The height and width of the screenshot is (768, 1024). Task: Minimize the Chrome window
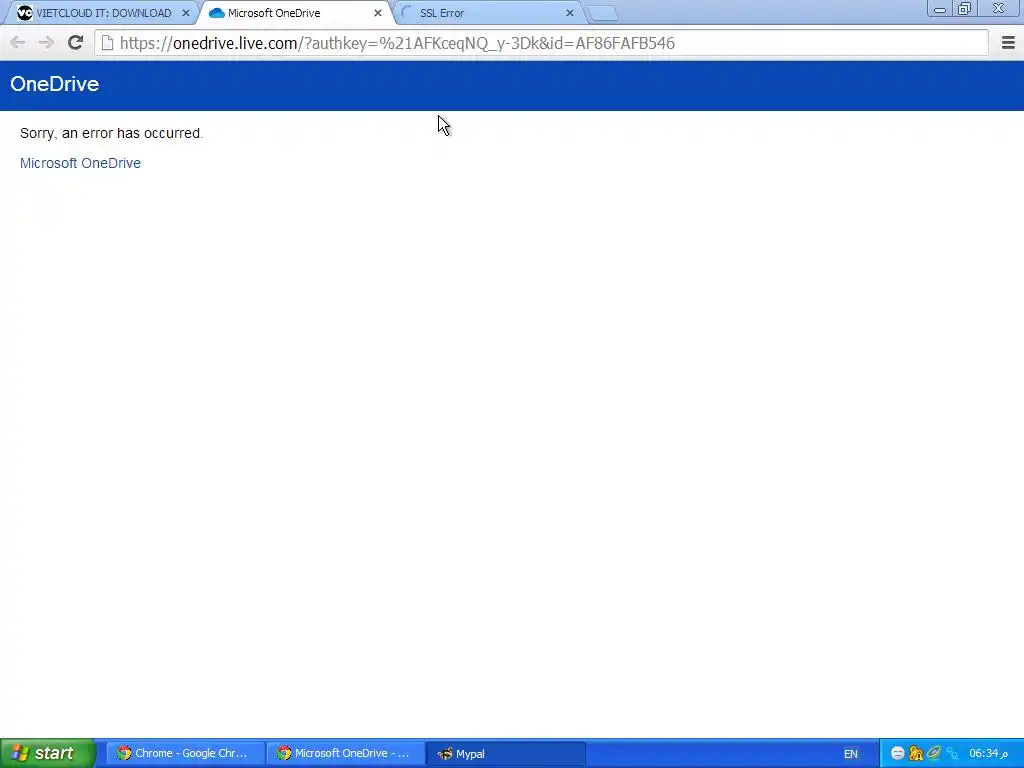[x=940, y=9]
